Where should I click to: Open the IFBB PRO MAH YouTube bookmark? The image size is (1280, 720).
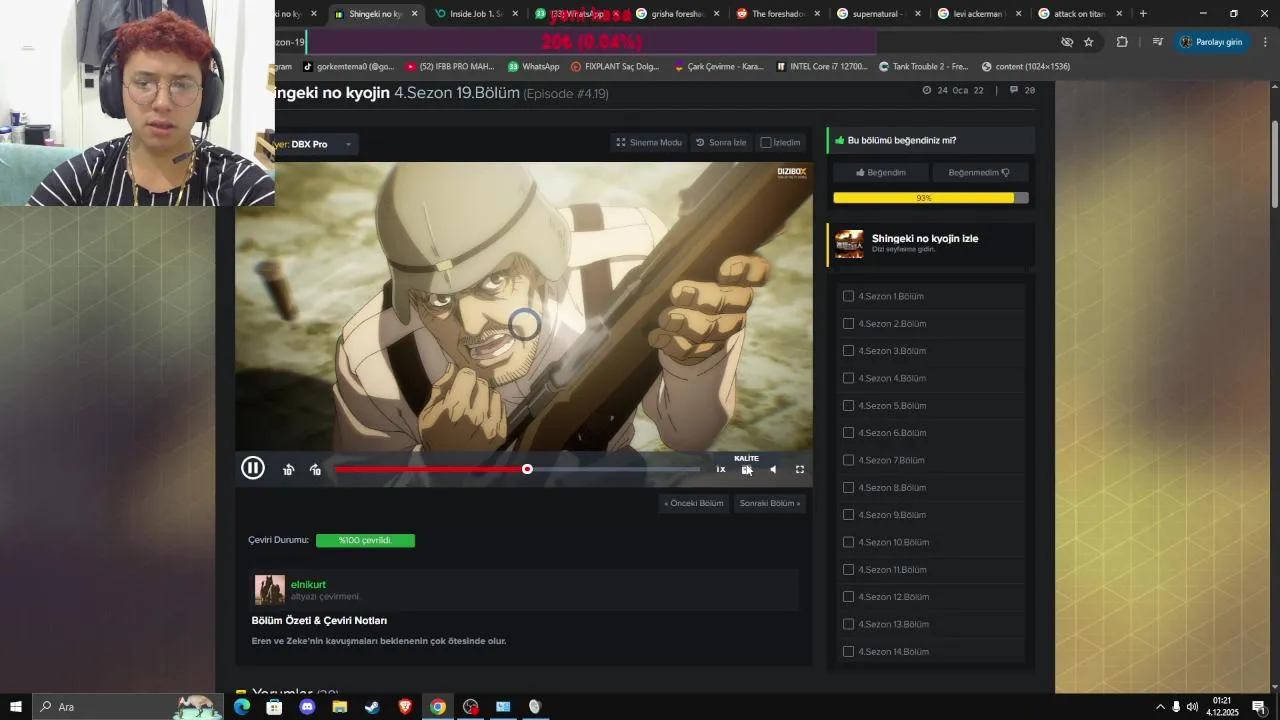[450, 67]
